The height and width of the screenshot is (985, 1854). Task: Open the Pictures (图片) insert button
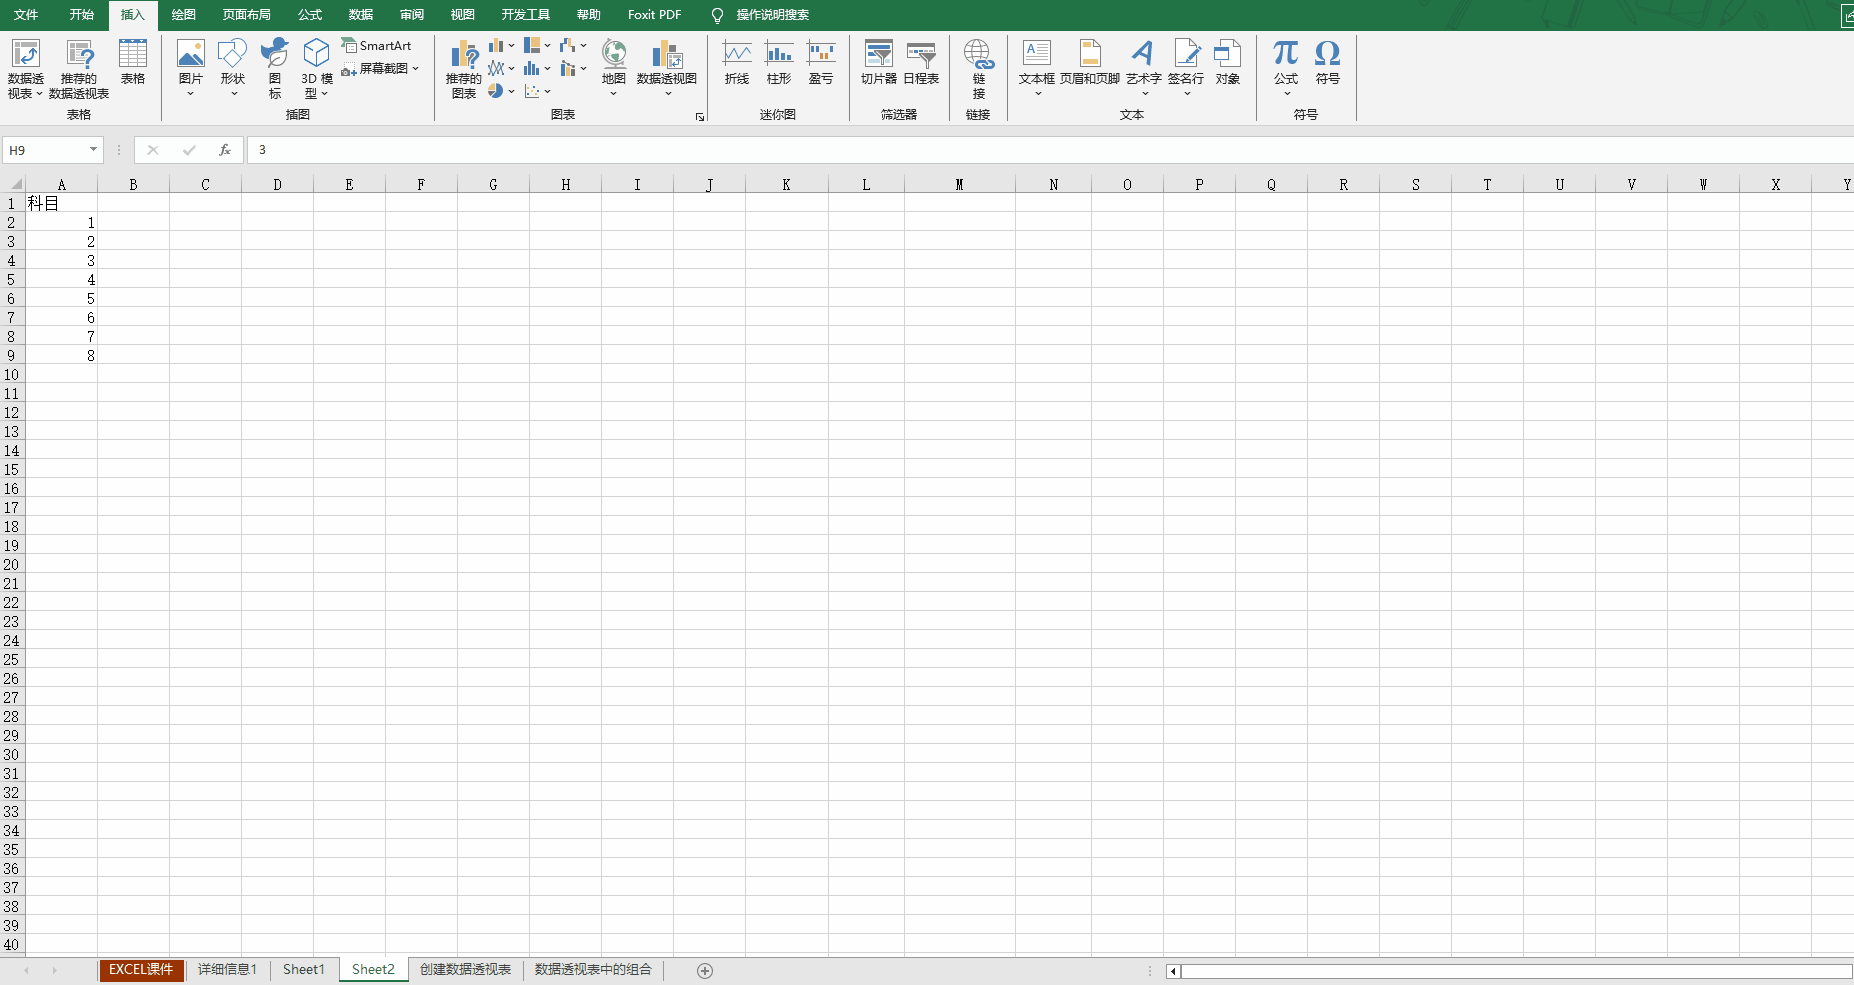point(190,55)
